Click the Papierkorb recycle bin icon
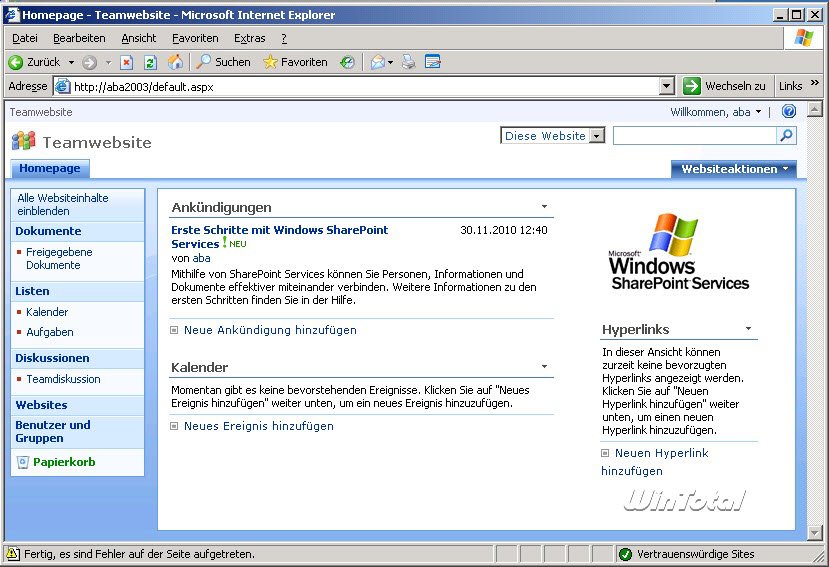 click(23, 462)
